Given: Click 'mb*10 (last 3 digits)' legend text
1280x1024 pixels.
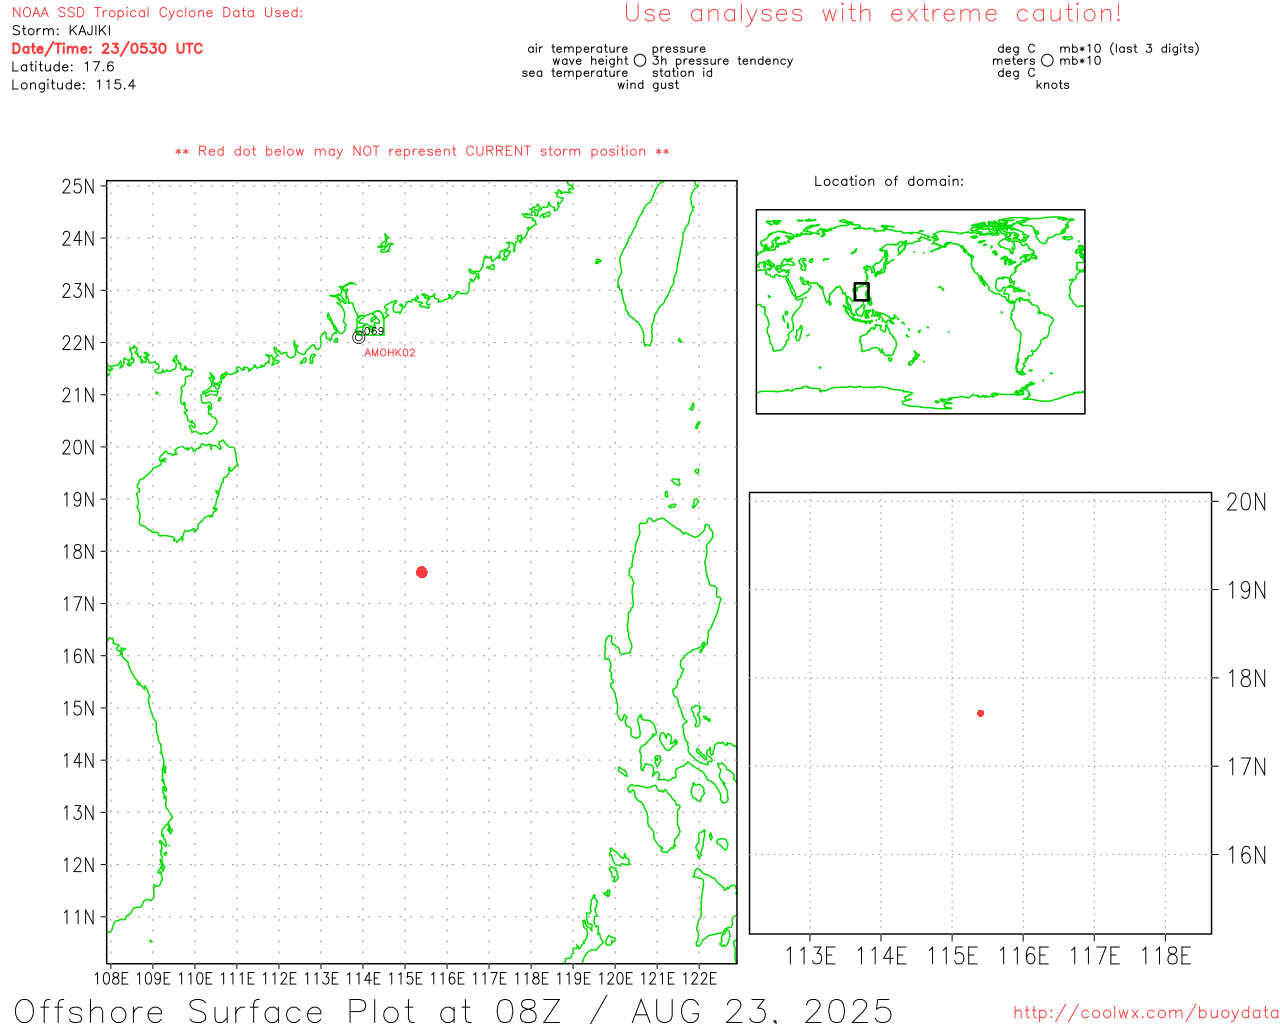Looking at the screenshot, I should (1129, 49).
